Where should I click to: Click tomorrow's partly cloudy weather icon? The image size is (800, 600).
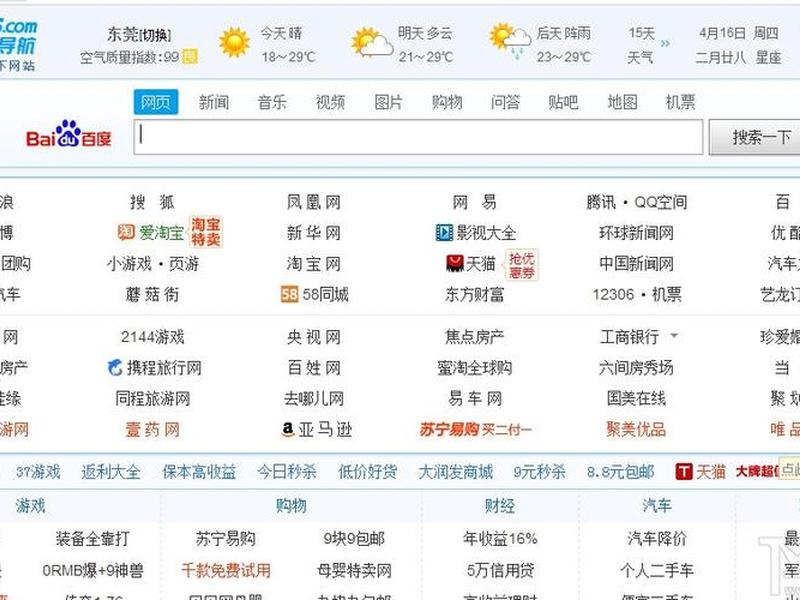coord(372,42)
